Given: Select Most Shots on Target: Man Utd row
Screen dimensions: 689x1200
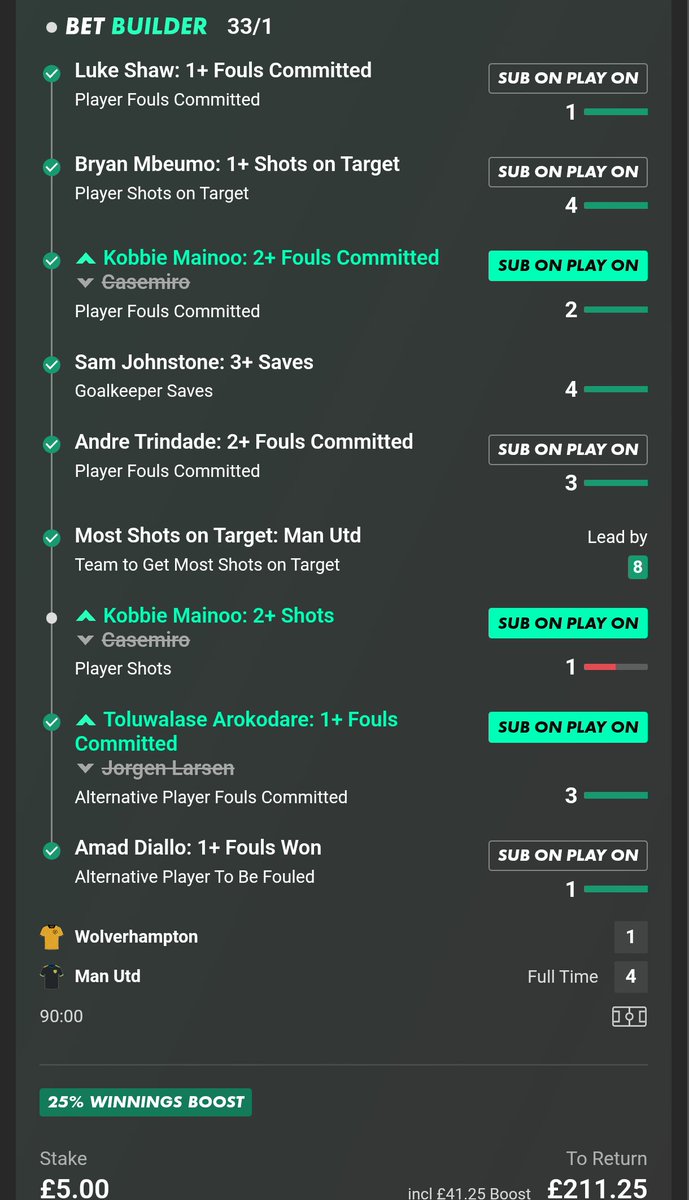Looking at the screenshot, I should point(345,549).
